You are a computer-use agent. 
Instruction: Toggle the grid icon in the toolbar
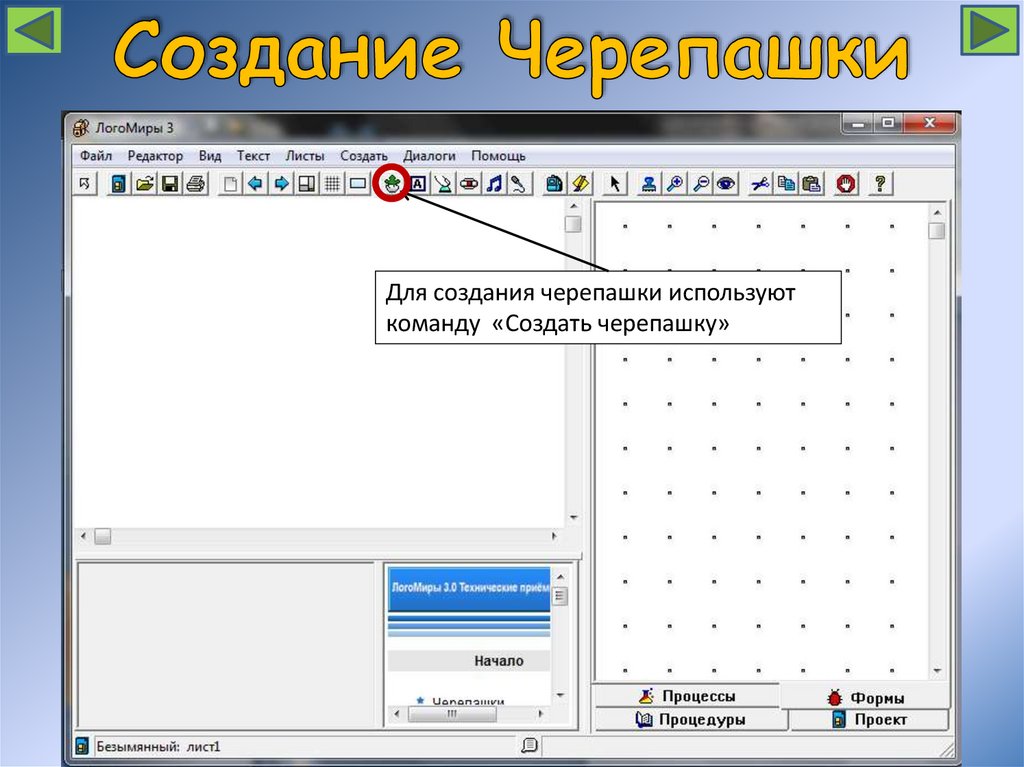pos(332,184)
